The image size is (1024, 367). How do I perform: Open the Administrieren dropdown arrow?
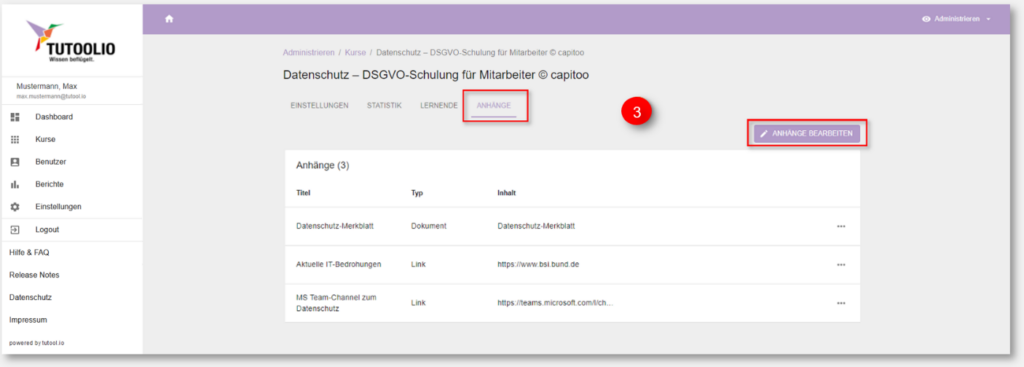tap(988, 19)
